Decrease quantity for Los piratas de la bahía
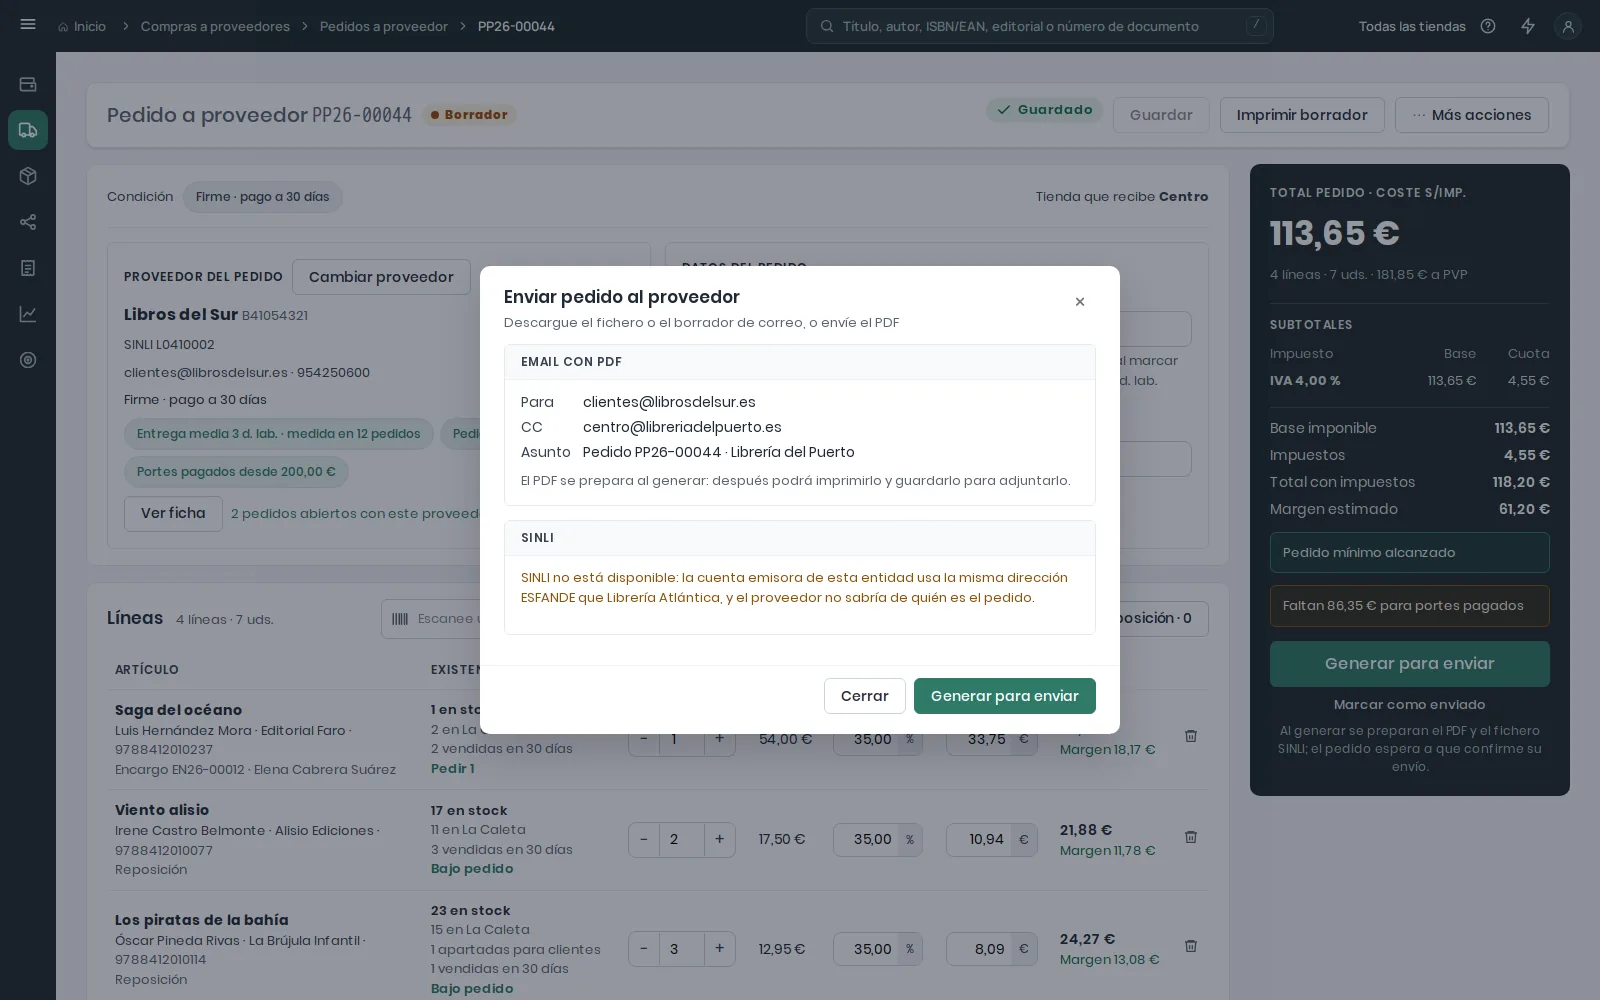Screen dimensions: 1600x1000 coord(644,949)
